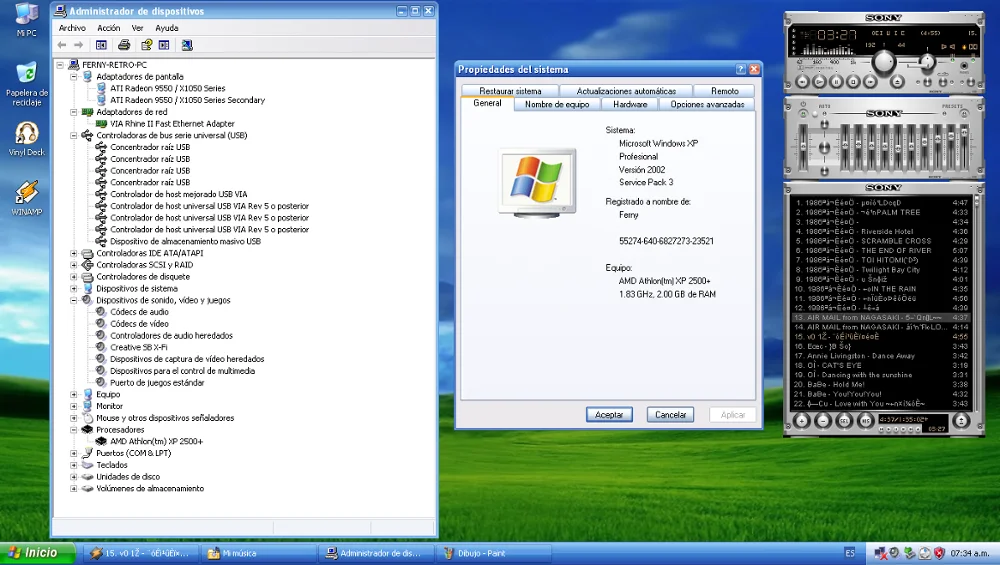
Task: Toggle the equalizer power on button
Action: pos(803,114)
